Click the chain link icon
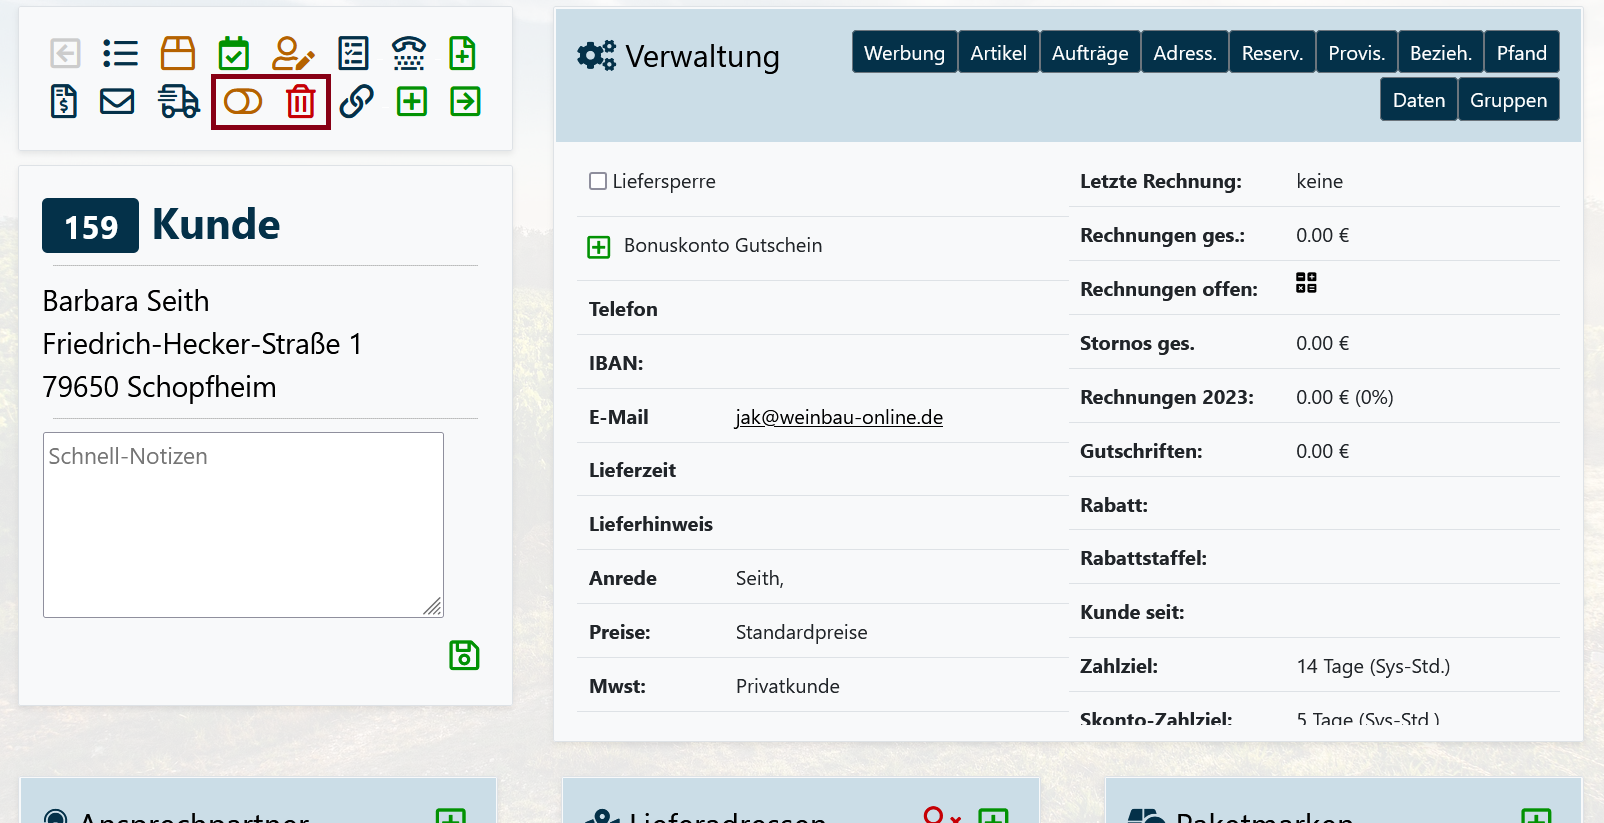This screenshot has width=1604, height=823. 356,102
